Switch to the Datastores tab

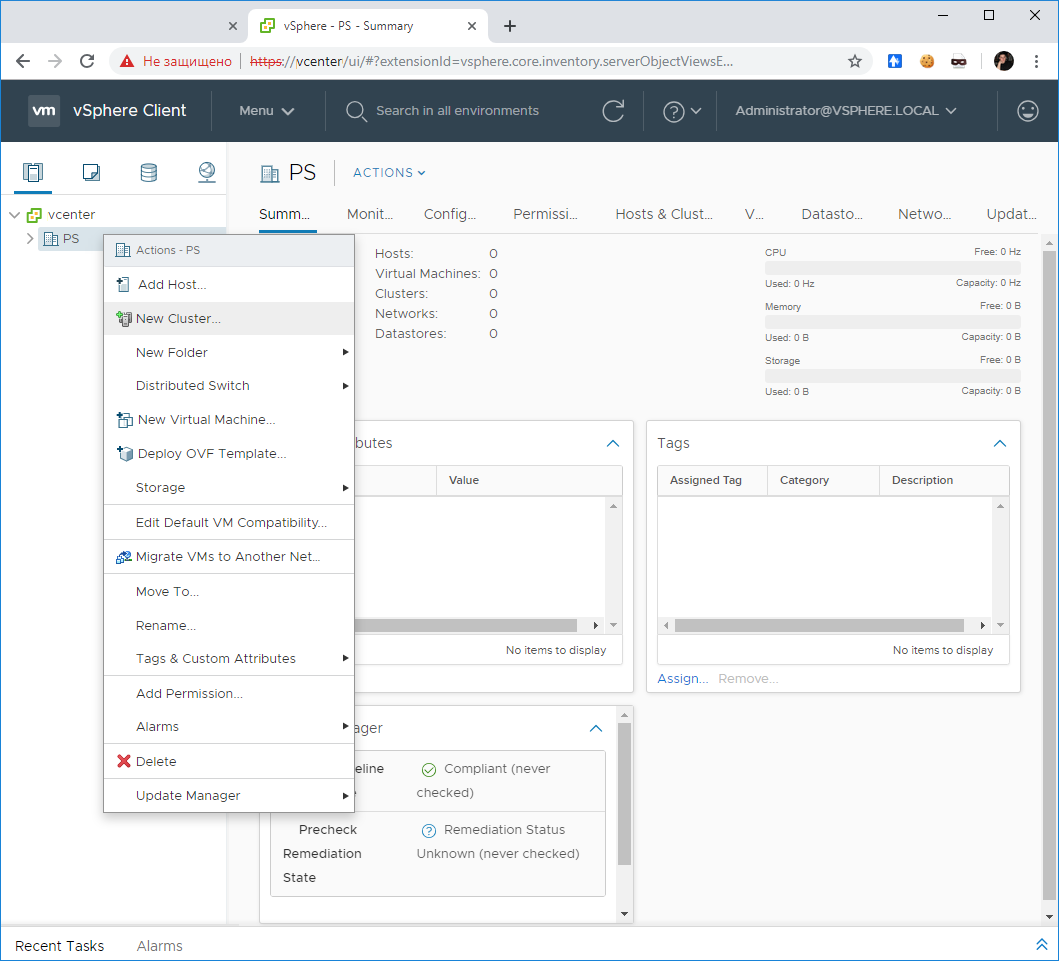(832, 214)
